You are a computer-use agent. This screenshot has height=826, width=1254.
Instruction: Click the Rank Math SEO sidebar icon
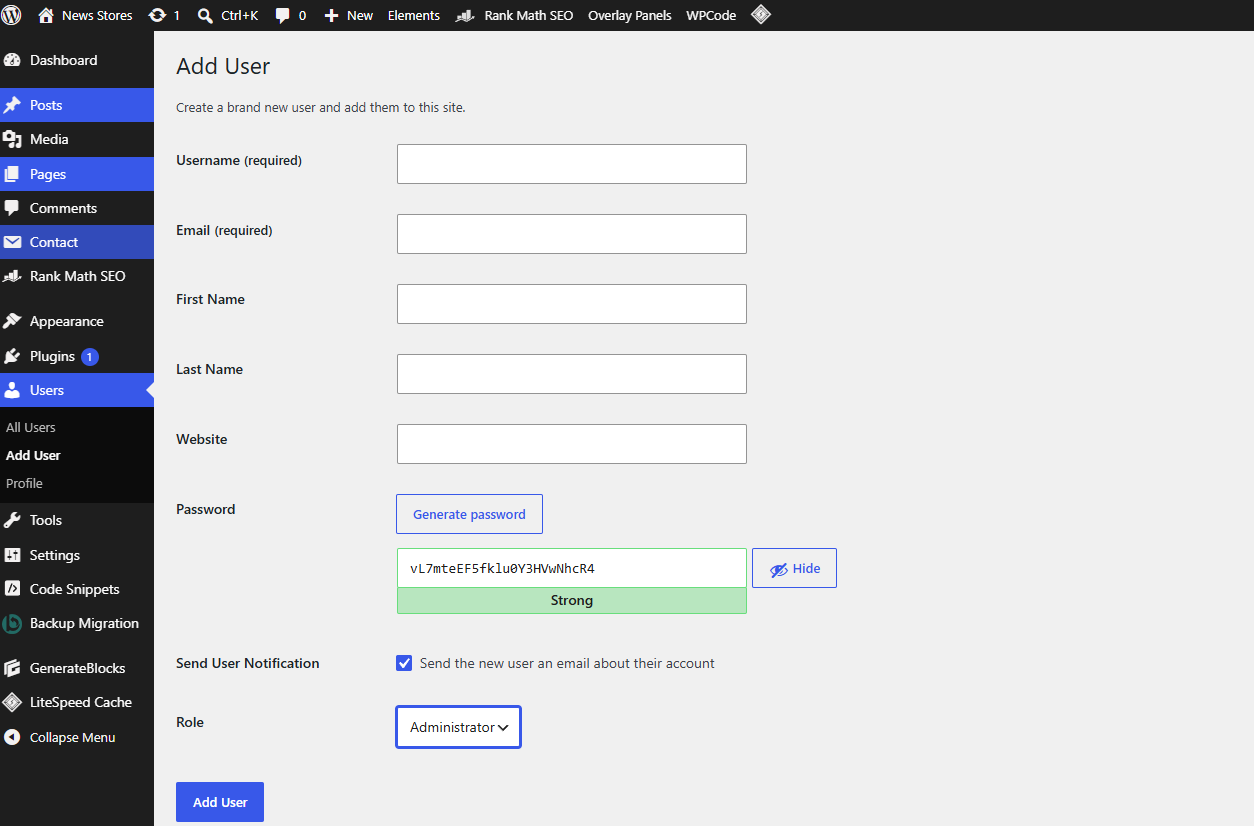tap(12, 276)
